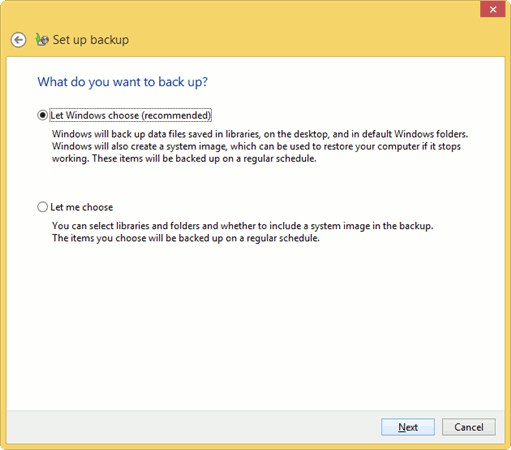The height and width of the screenshot is (450, 511).
Task: Click the line 'Windows will also create a system image'
Action: click(x=256, y=146)
